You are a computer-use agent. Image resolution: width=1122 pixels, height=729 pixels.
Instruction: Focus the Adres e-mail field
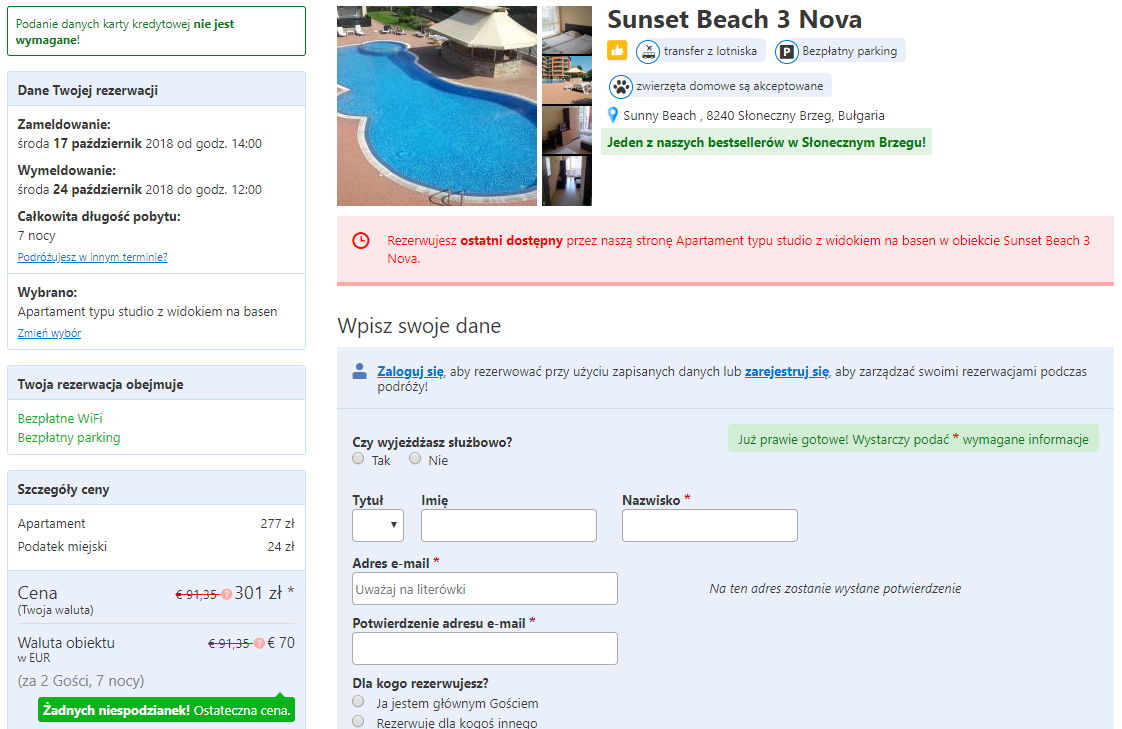[484, 588]
